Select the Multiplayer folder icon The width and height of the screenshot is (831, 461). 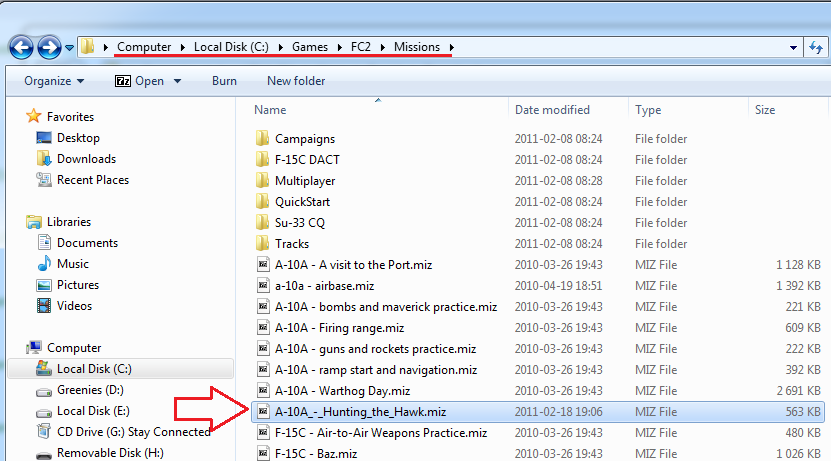point(262,180)
